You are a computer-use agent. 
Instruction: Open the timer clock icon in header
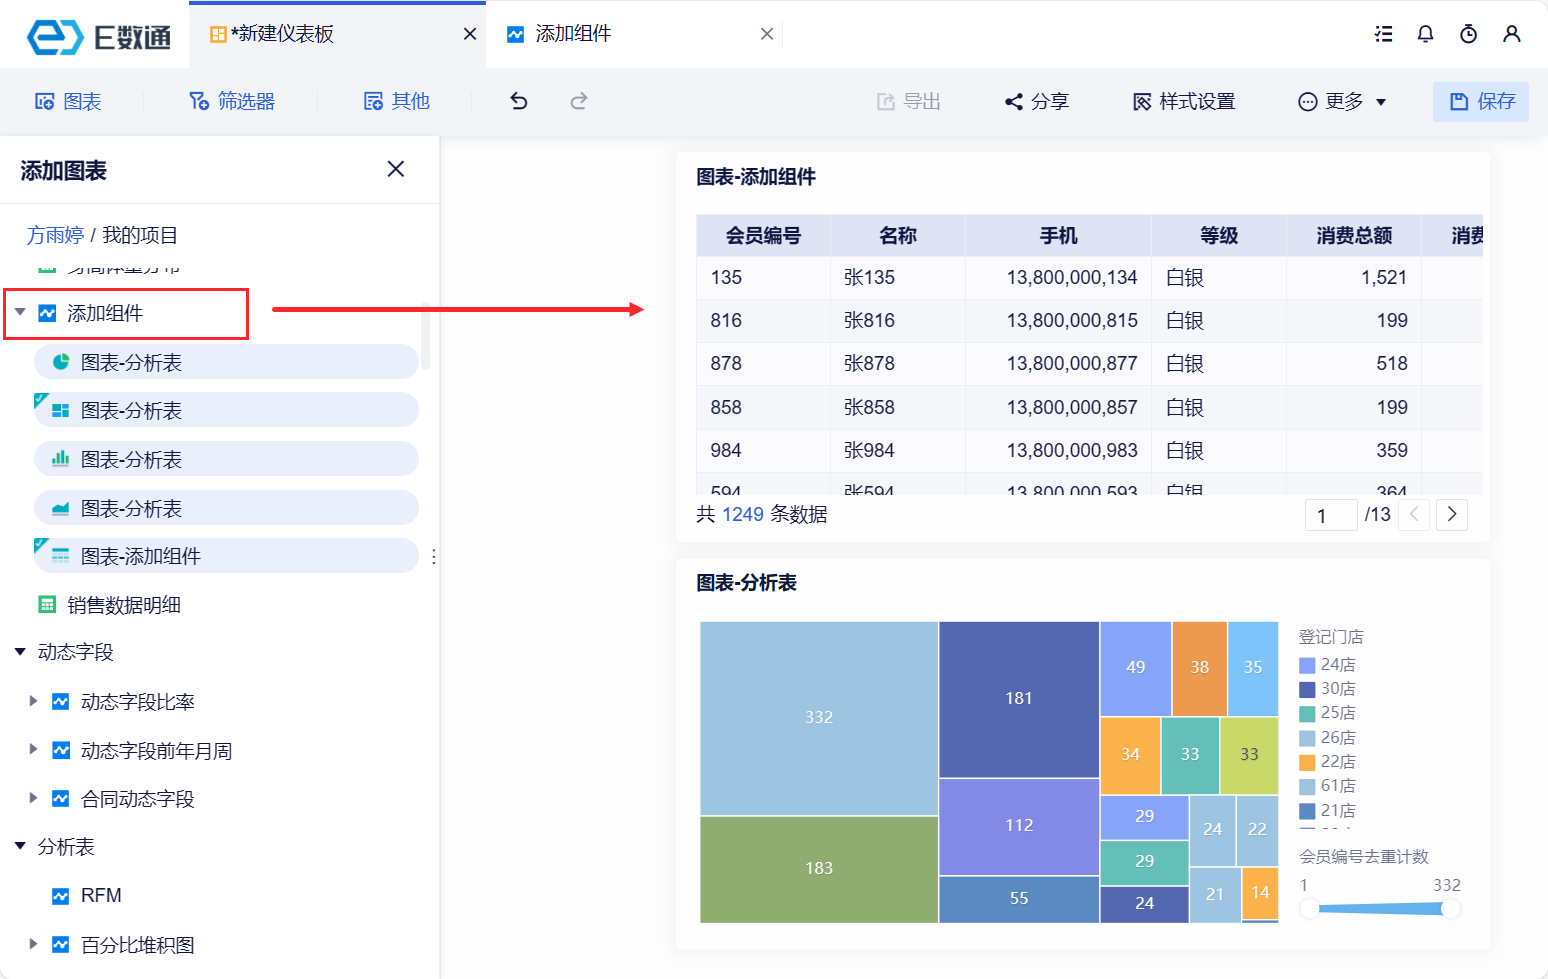[x=1469, y=34]
